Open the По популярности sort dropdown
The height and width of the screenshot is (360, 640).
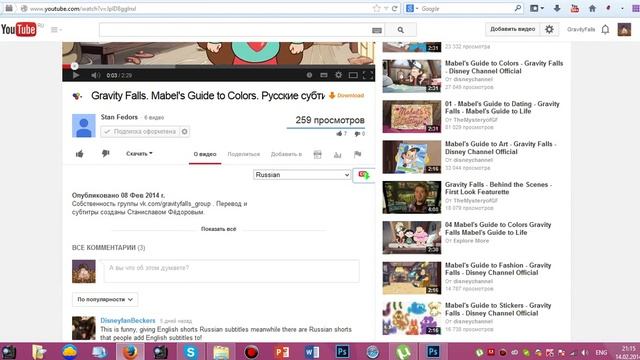(105, 299)
